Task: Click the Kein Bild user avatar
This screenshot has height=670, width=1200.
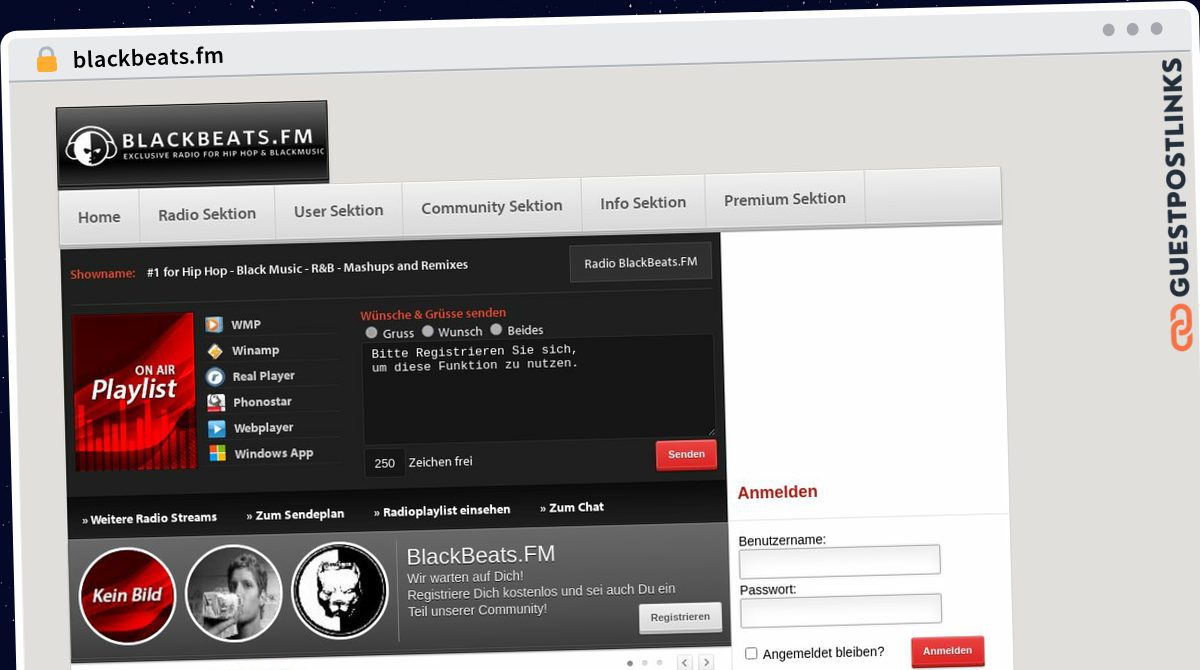Action: [127, 595]
